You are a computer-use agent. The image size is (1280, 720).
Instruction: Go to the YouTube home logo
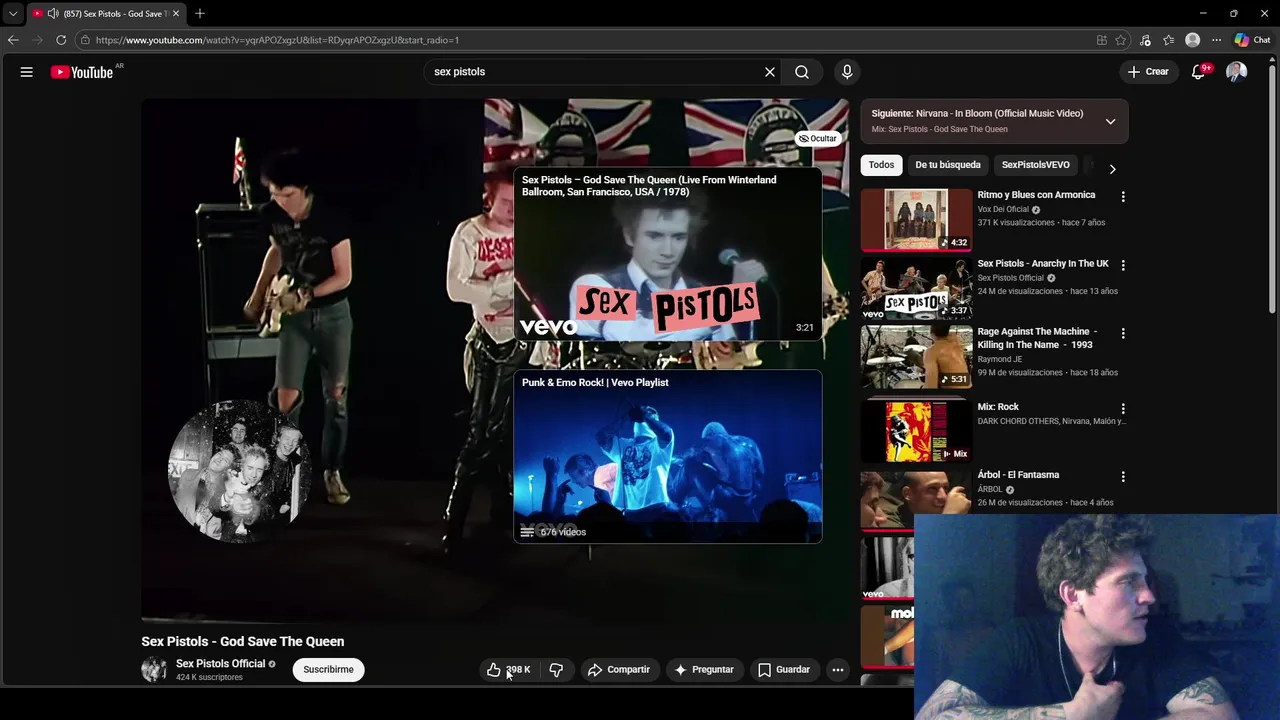coord(82,72)
